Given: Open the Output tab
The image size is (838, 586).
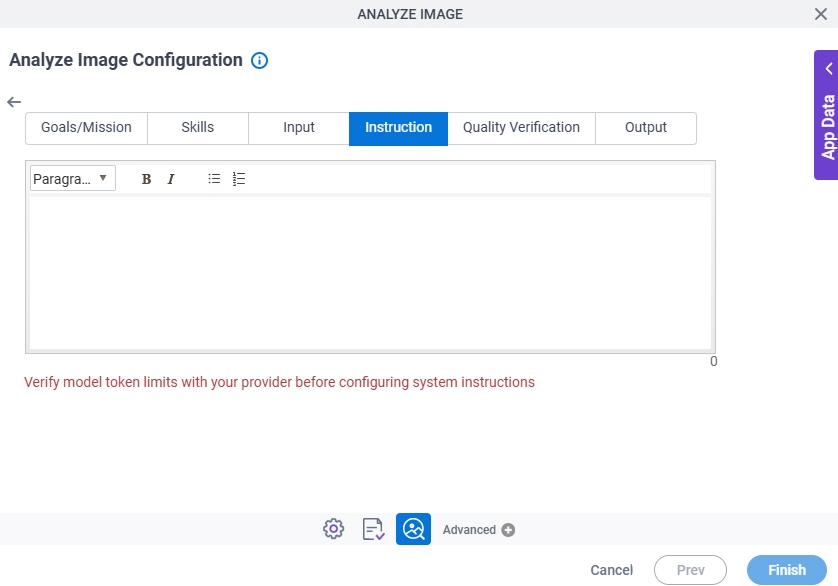Looking at the screenshot, I should 646,128.
